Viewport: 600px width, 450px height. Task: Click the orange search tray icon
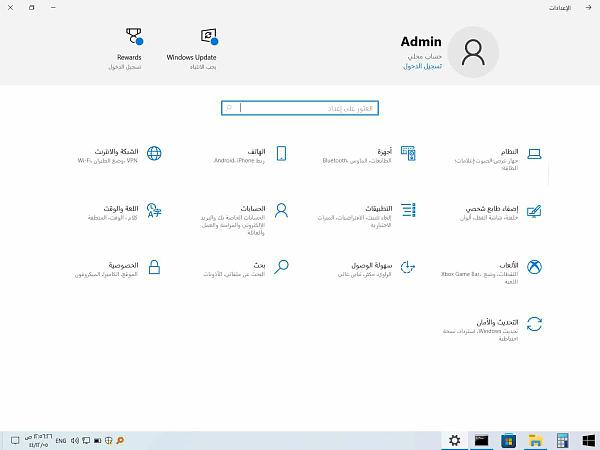[x=120, y=440]
